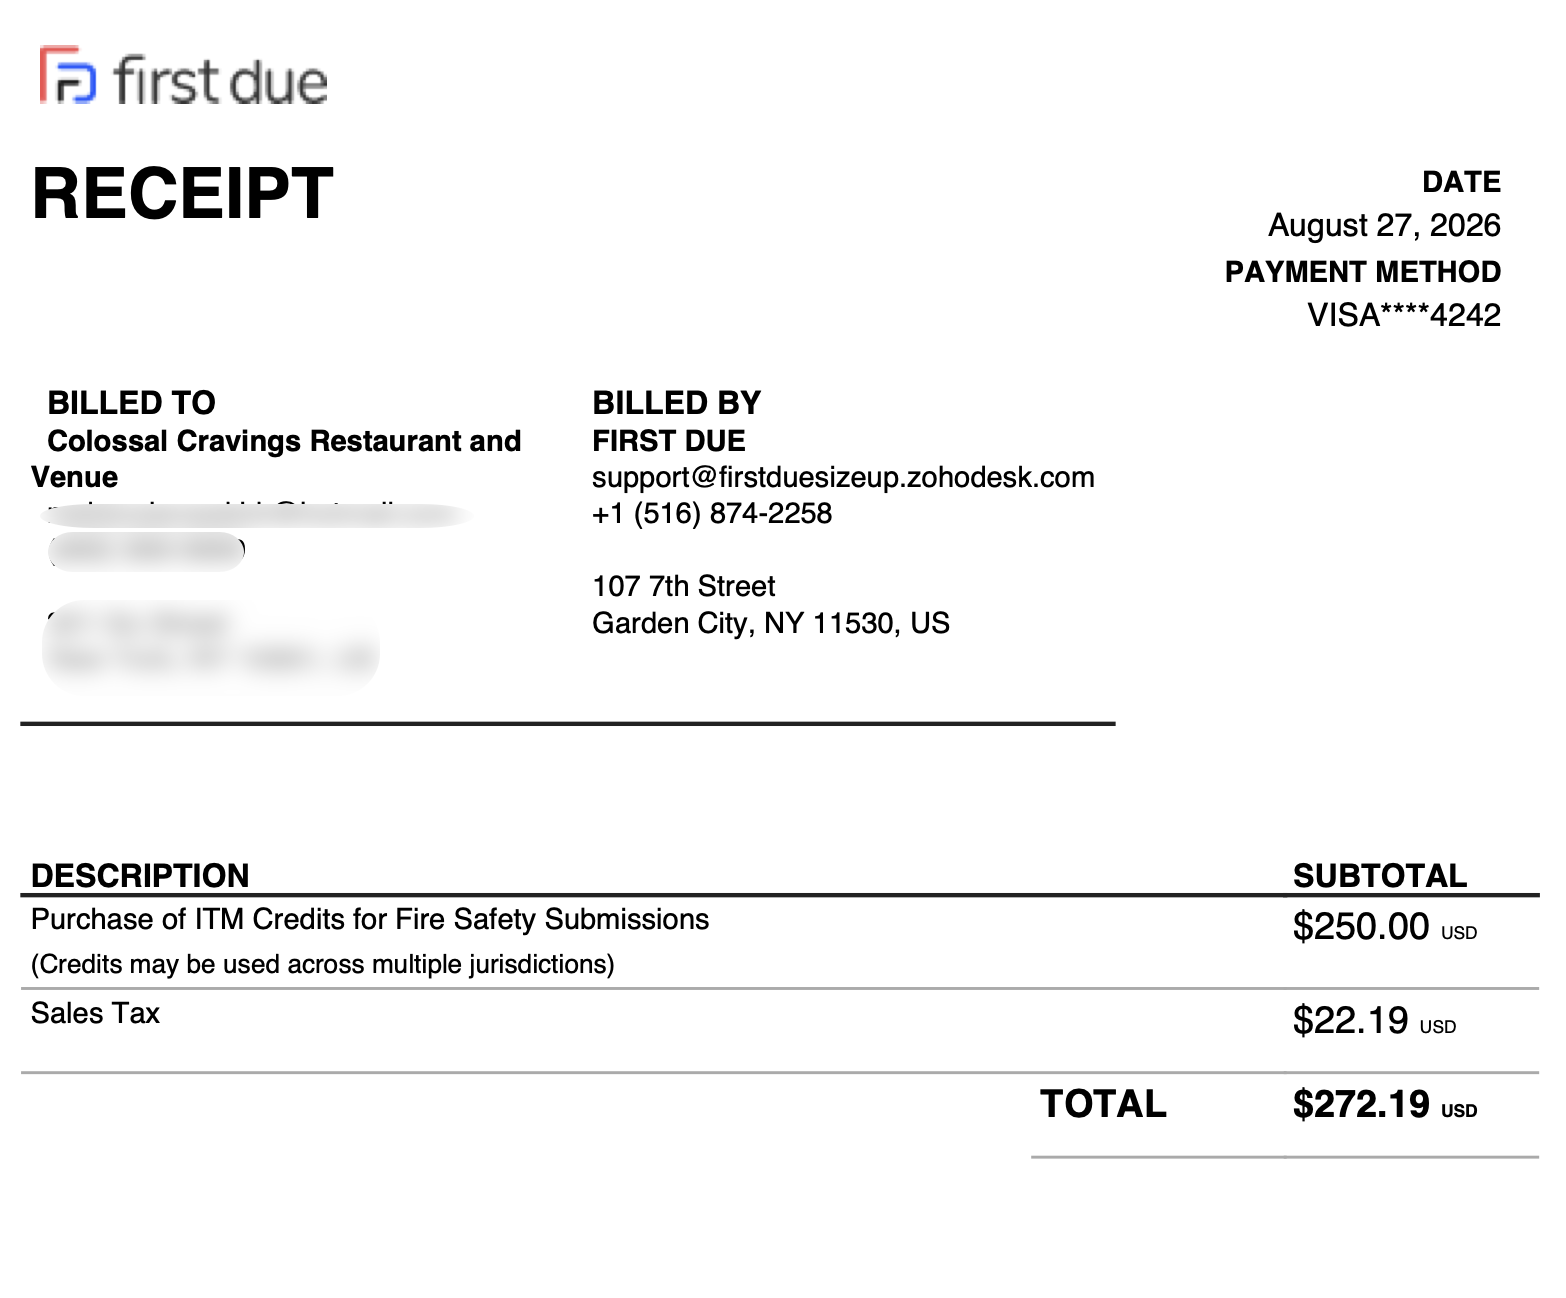Select the date August 27, 2026
The height and width of the screenshot is (1298, 1566).
click(x=1384, y=225)
